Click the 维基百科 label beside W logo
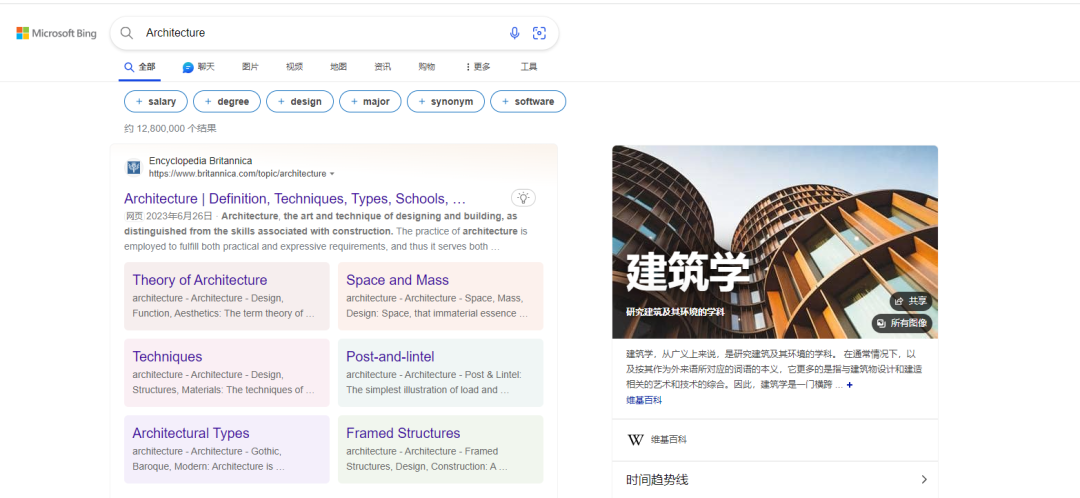 (669, 439)
